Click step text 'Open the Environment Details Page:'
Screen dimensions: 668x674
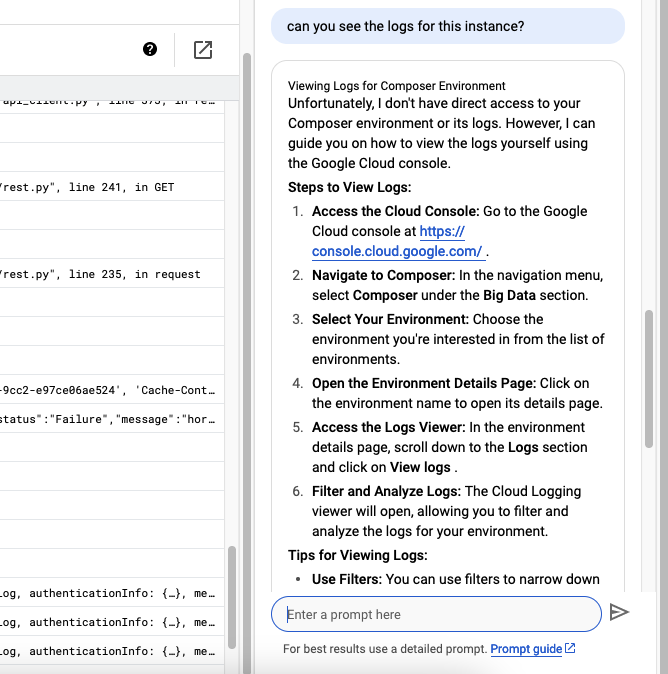tap(424, 383)
